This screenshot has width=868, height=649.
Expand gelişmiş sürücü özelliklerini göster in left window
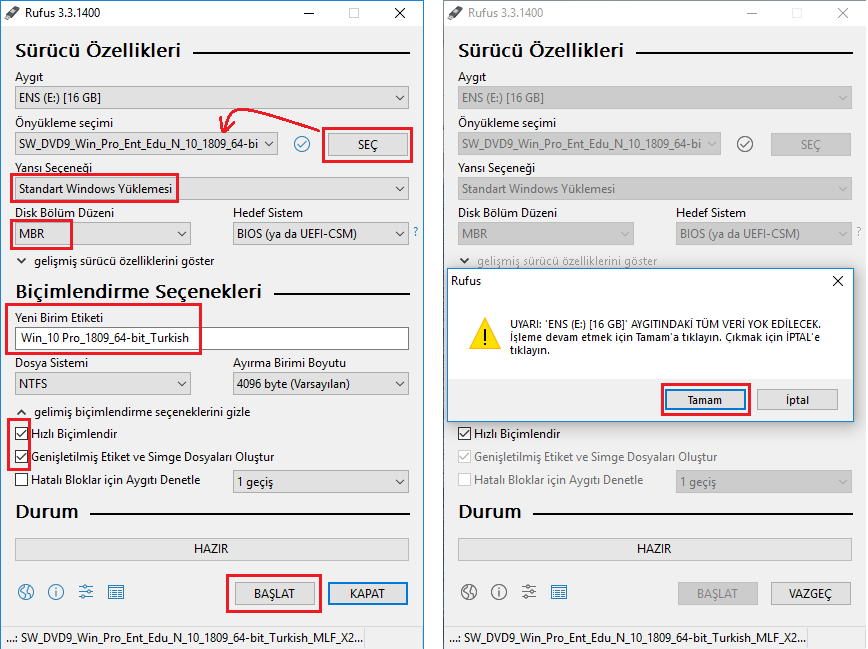[116, 261]
